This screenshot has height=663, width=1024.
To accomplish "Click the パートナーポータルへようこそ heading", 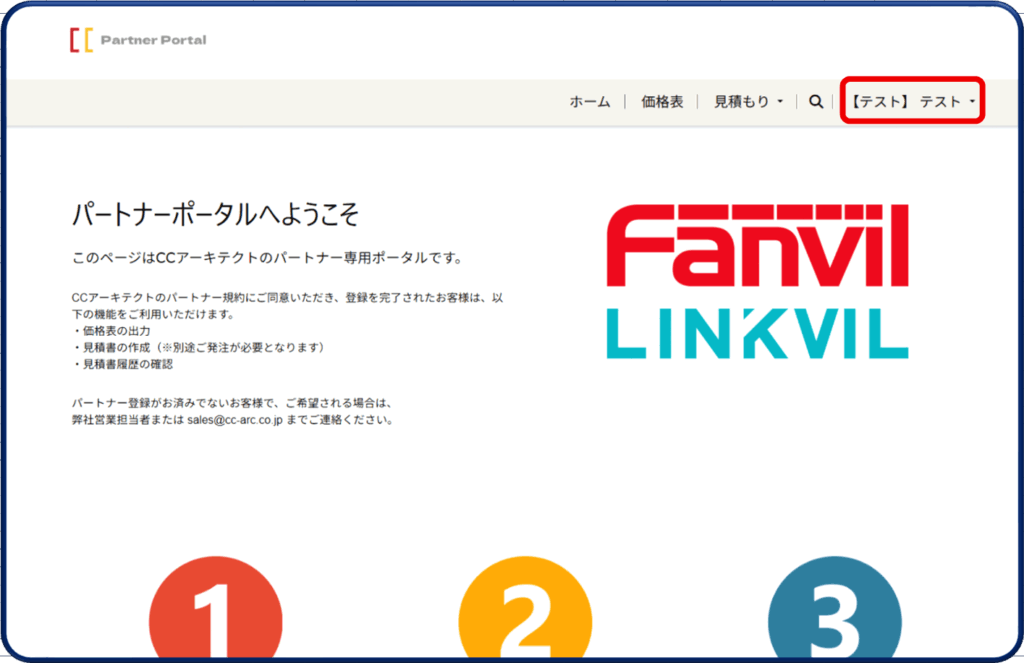I will click(216, 214).
